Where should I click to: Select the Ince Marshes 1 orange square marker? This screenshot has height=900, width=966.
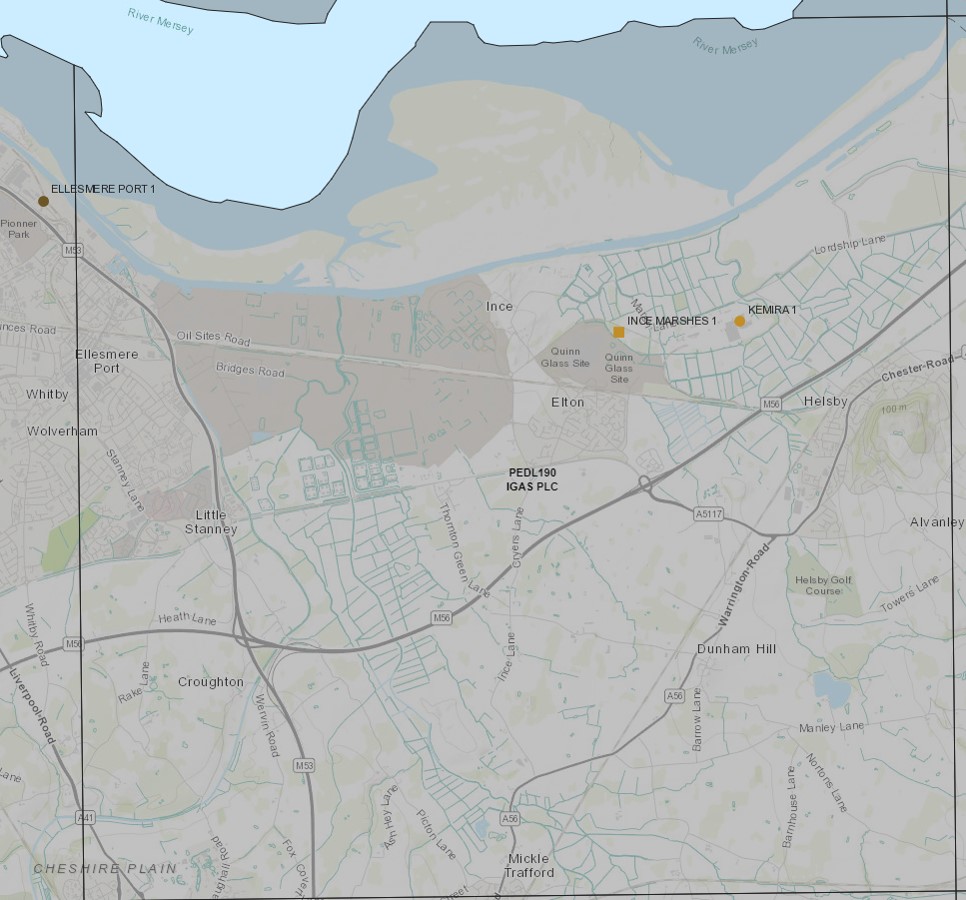619,332
